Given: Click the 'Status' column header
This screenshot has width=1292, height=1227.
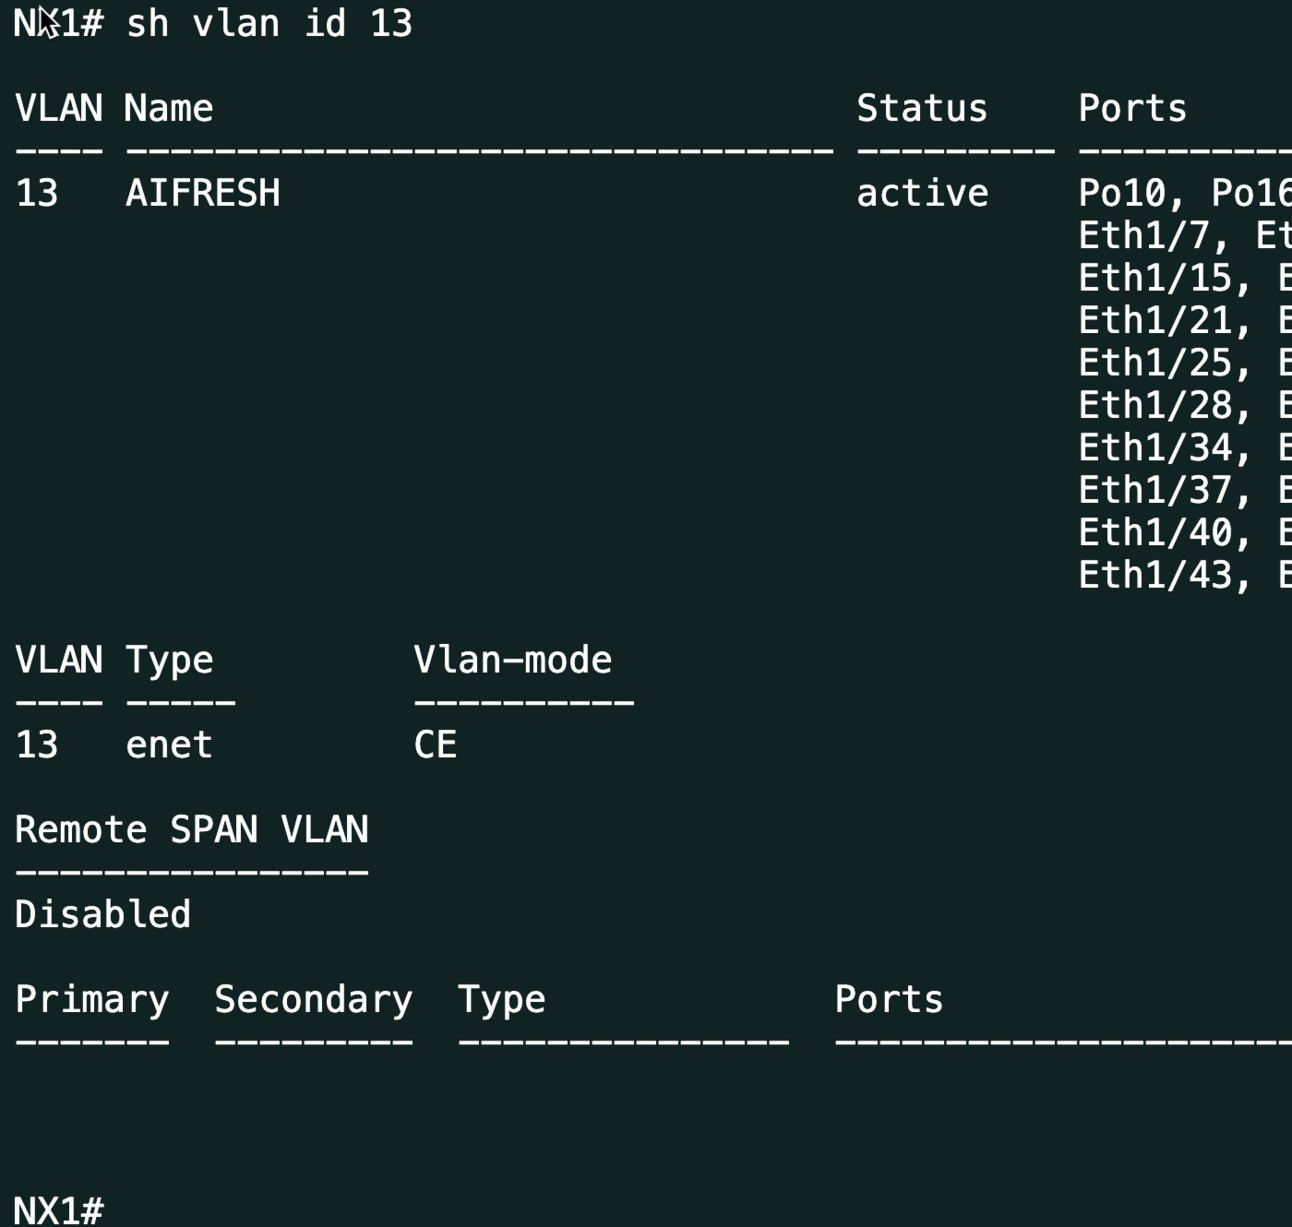Looking at the screenshot, I should [921, 108].
